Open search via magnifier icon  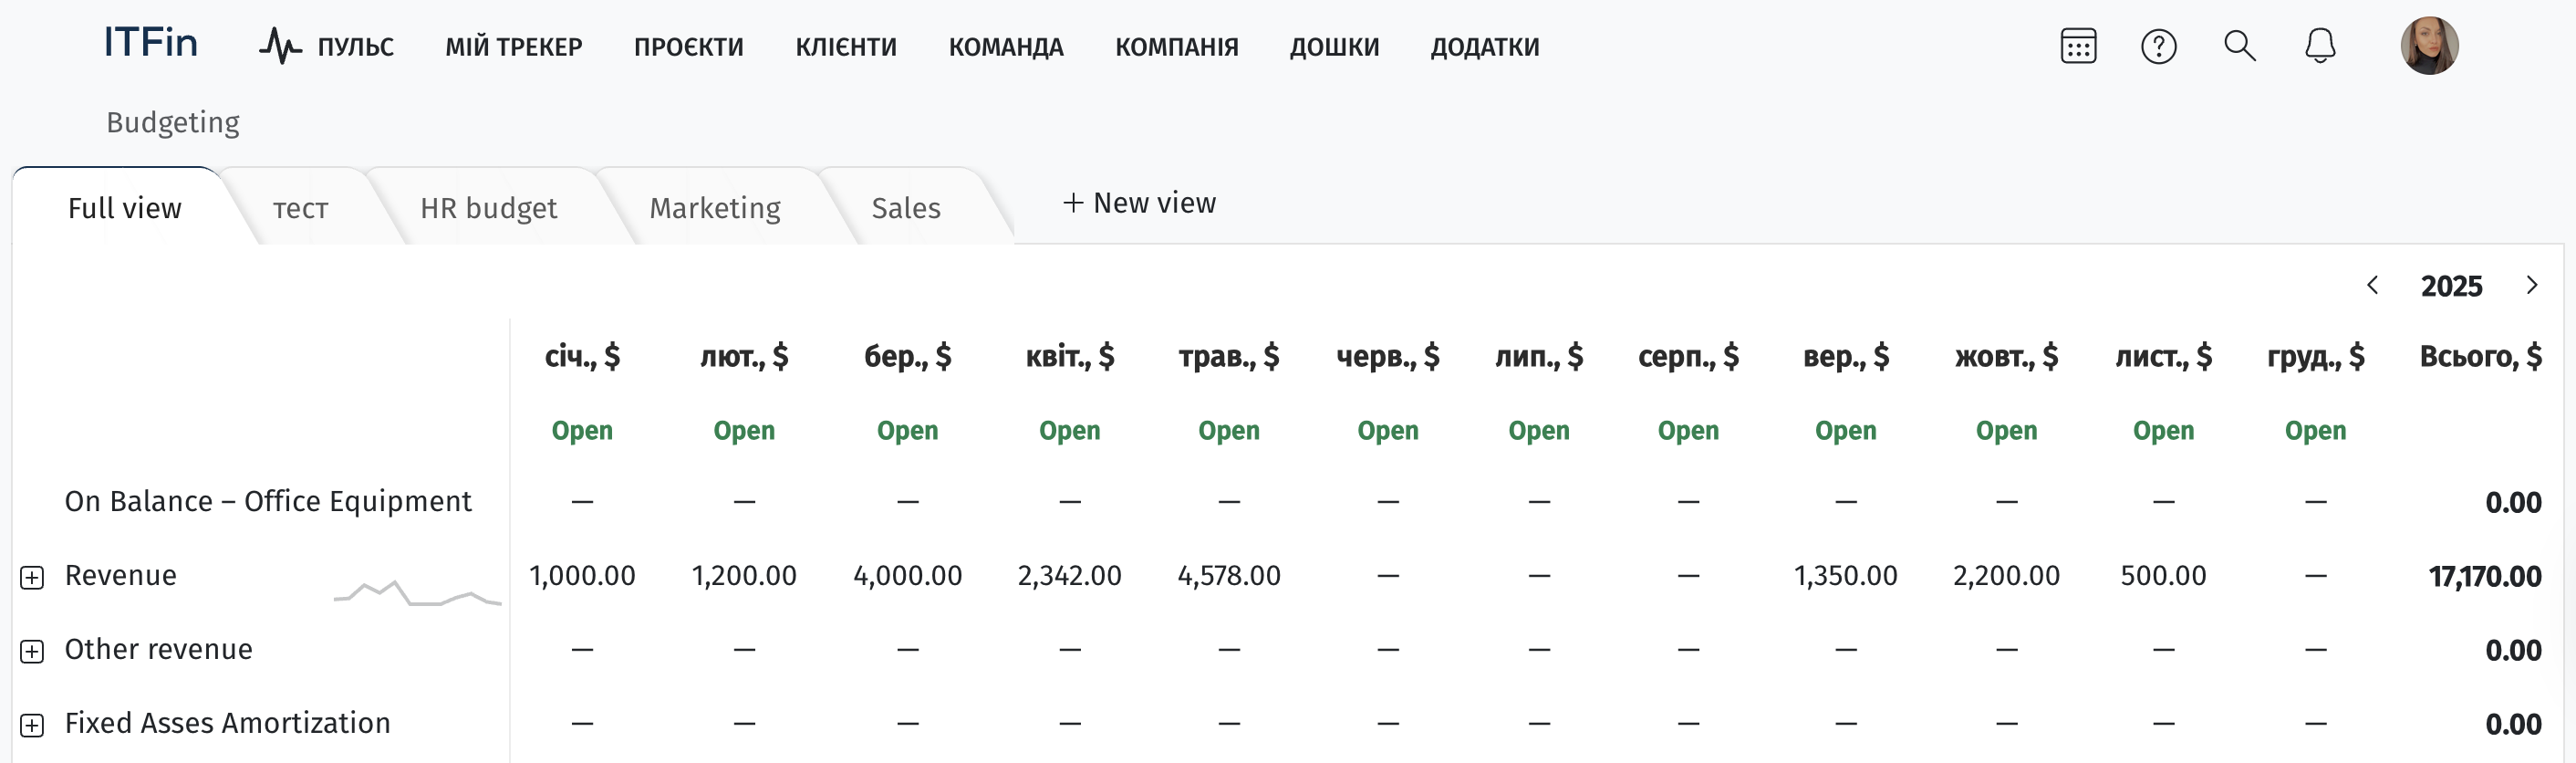tap(2239, 46)
